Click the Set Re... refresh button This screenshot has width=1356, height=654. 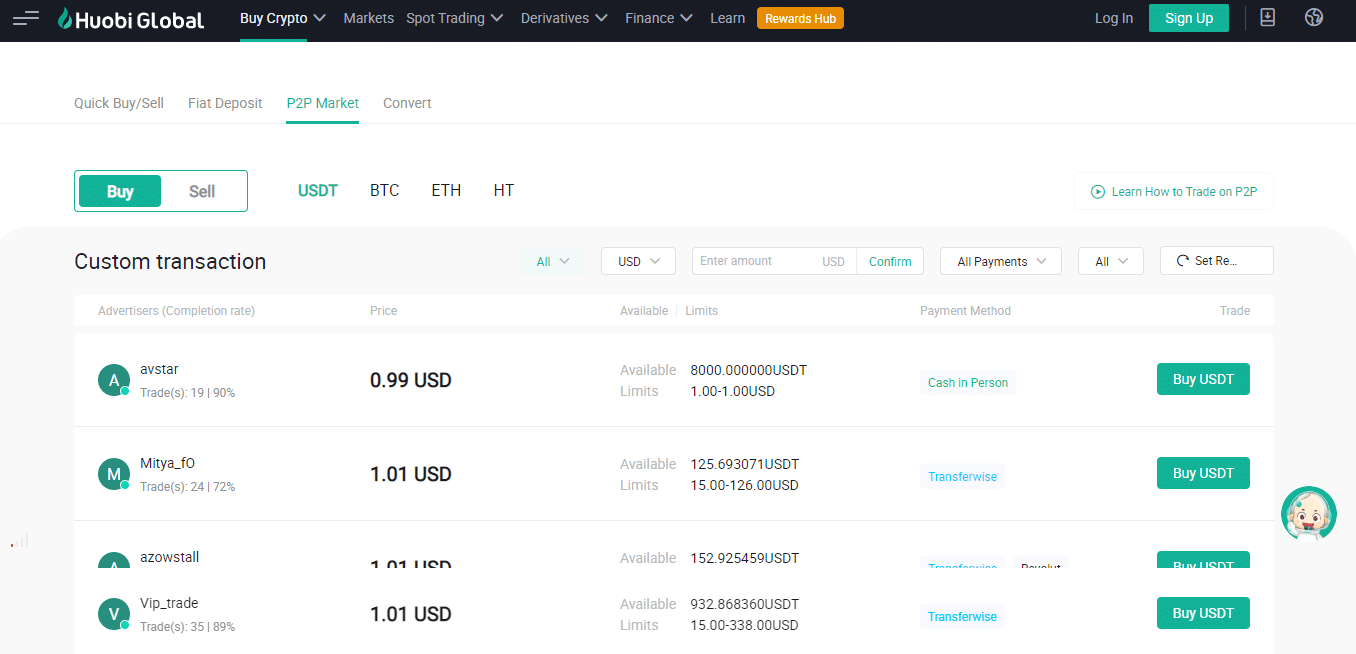tap(1217, 261)
